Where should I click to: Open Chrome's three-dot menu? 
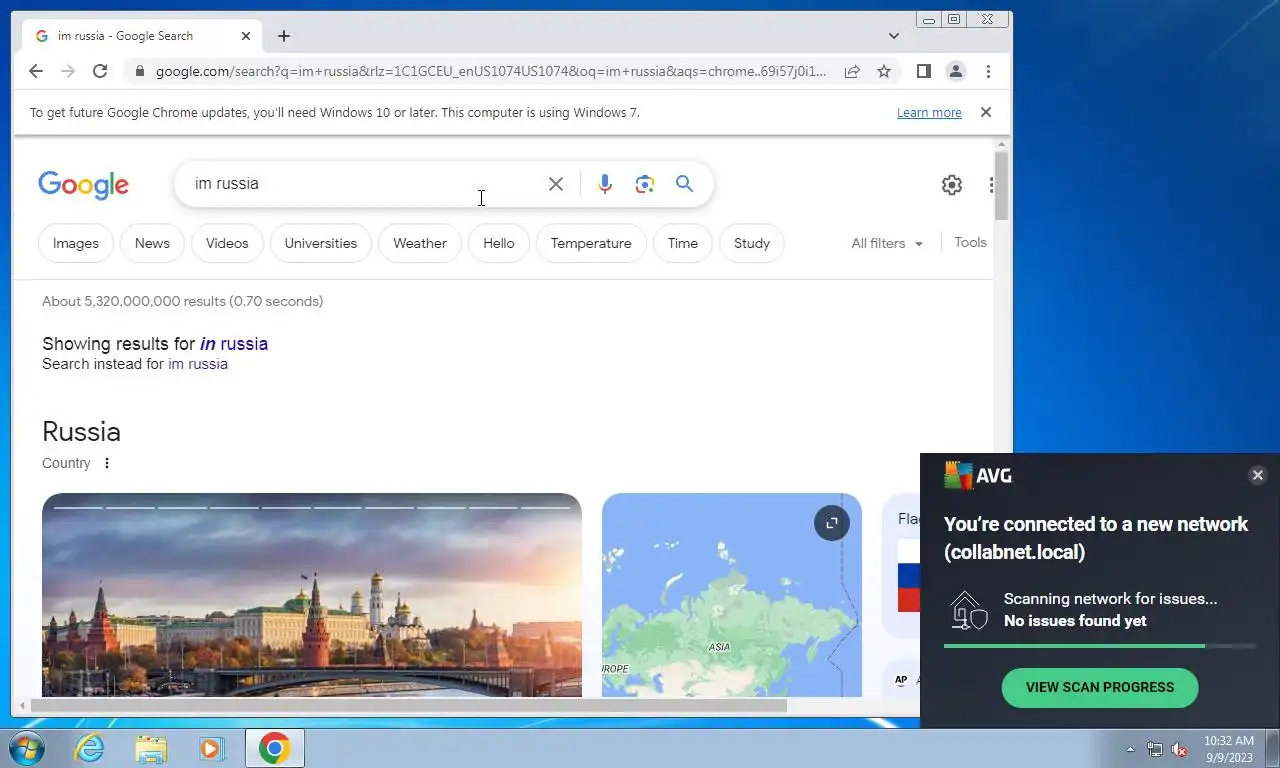tap(988, 71)
